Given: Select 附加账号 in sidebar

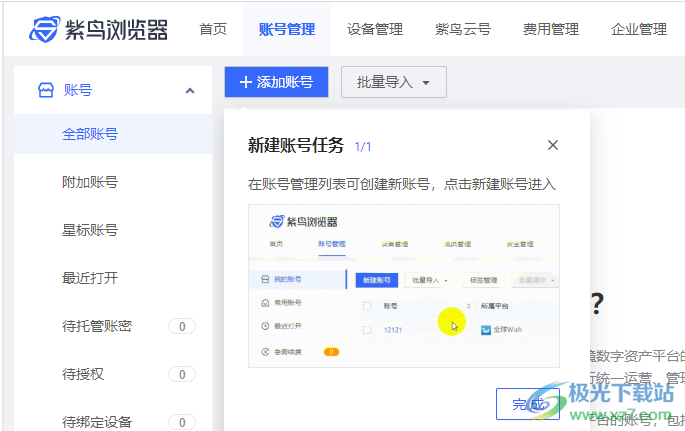Looking at the screenshot, I should [90, 182].
